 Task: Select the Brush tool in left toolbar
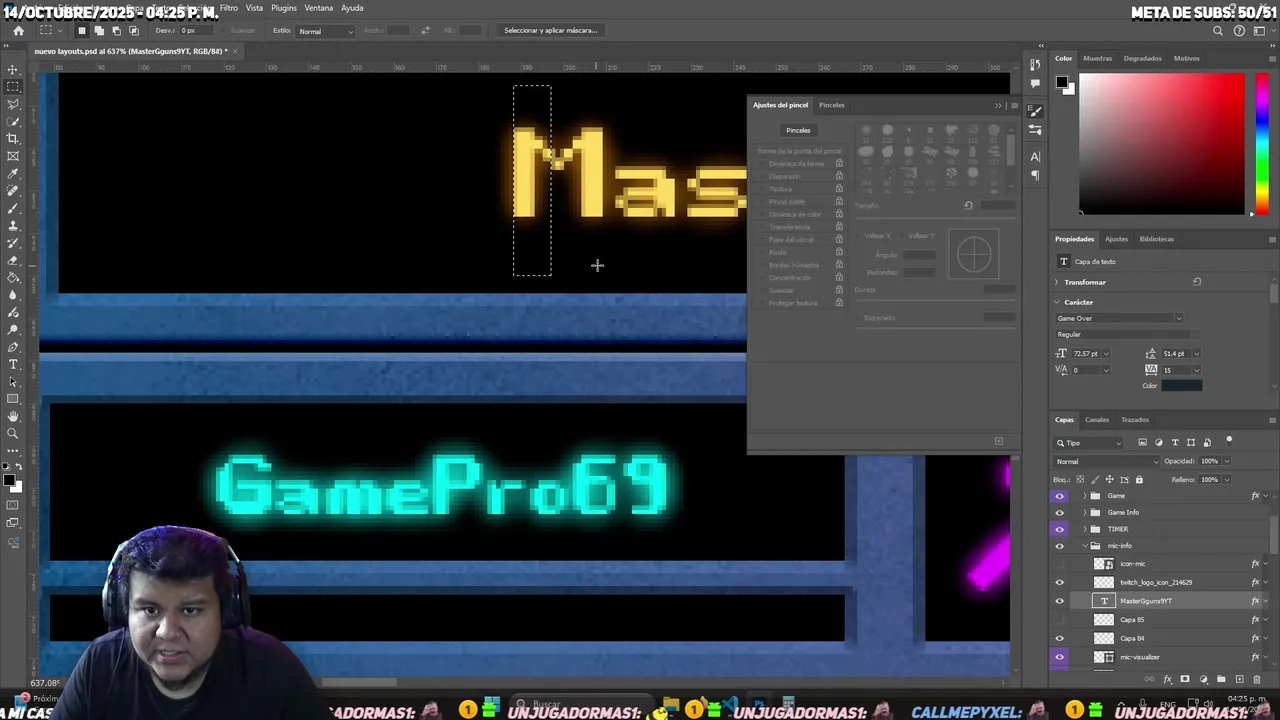point(13,209)
